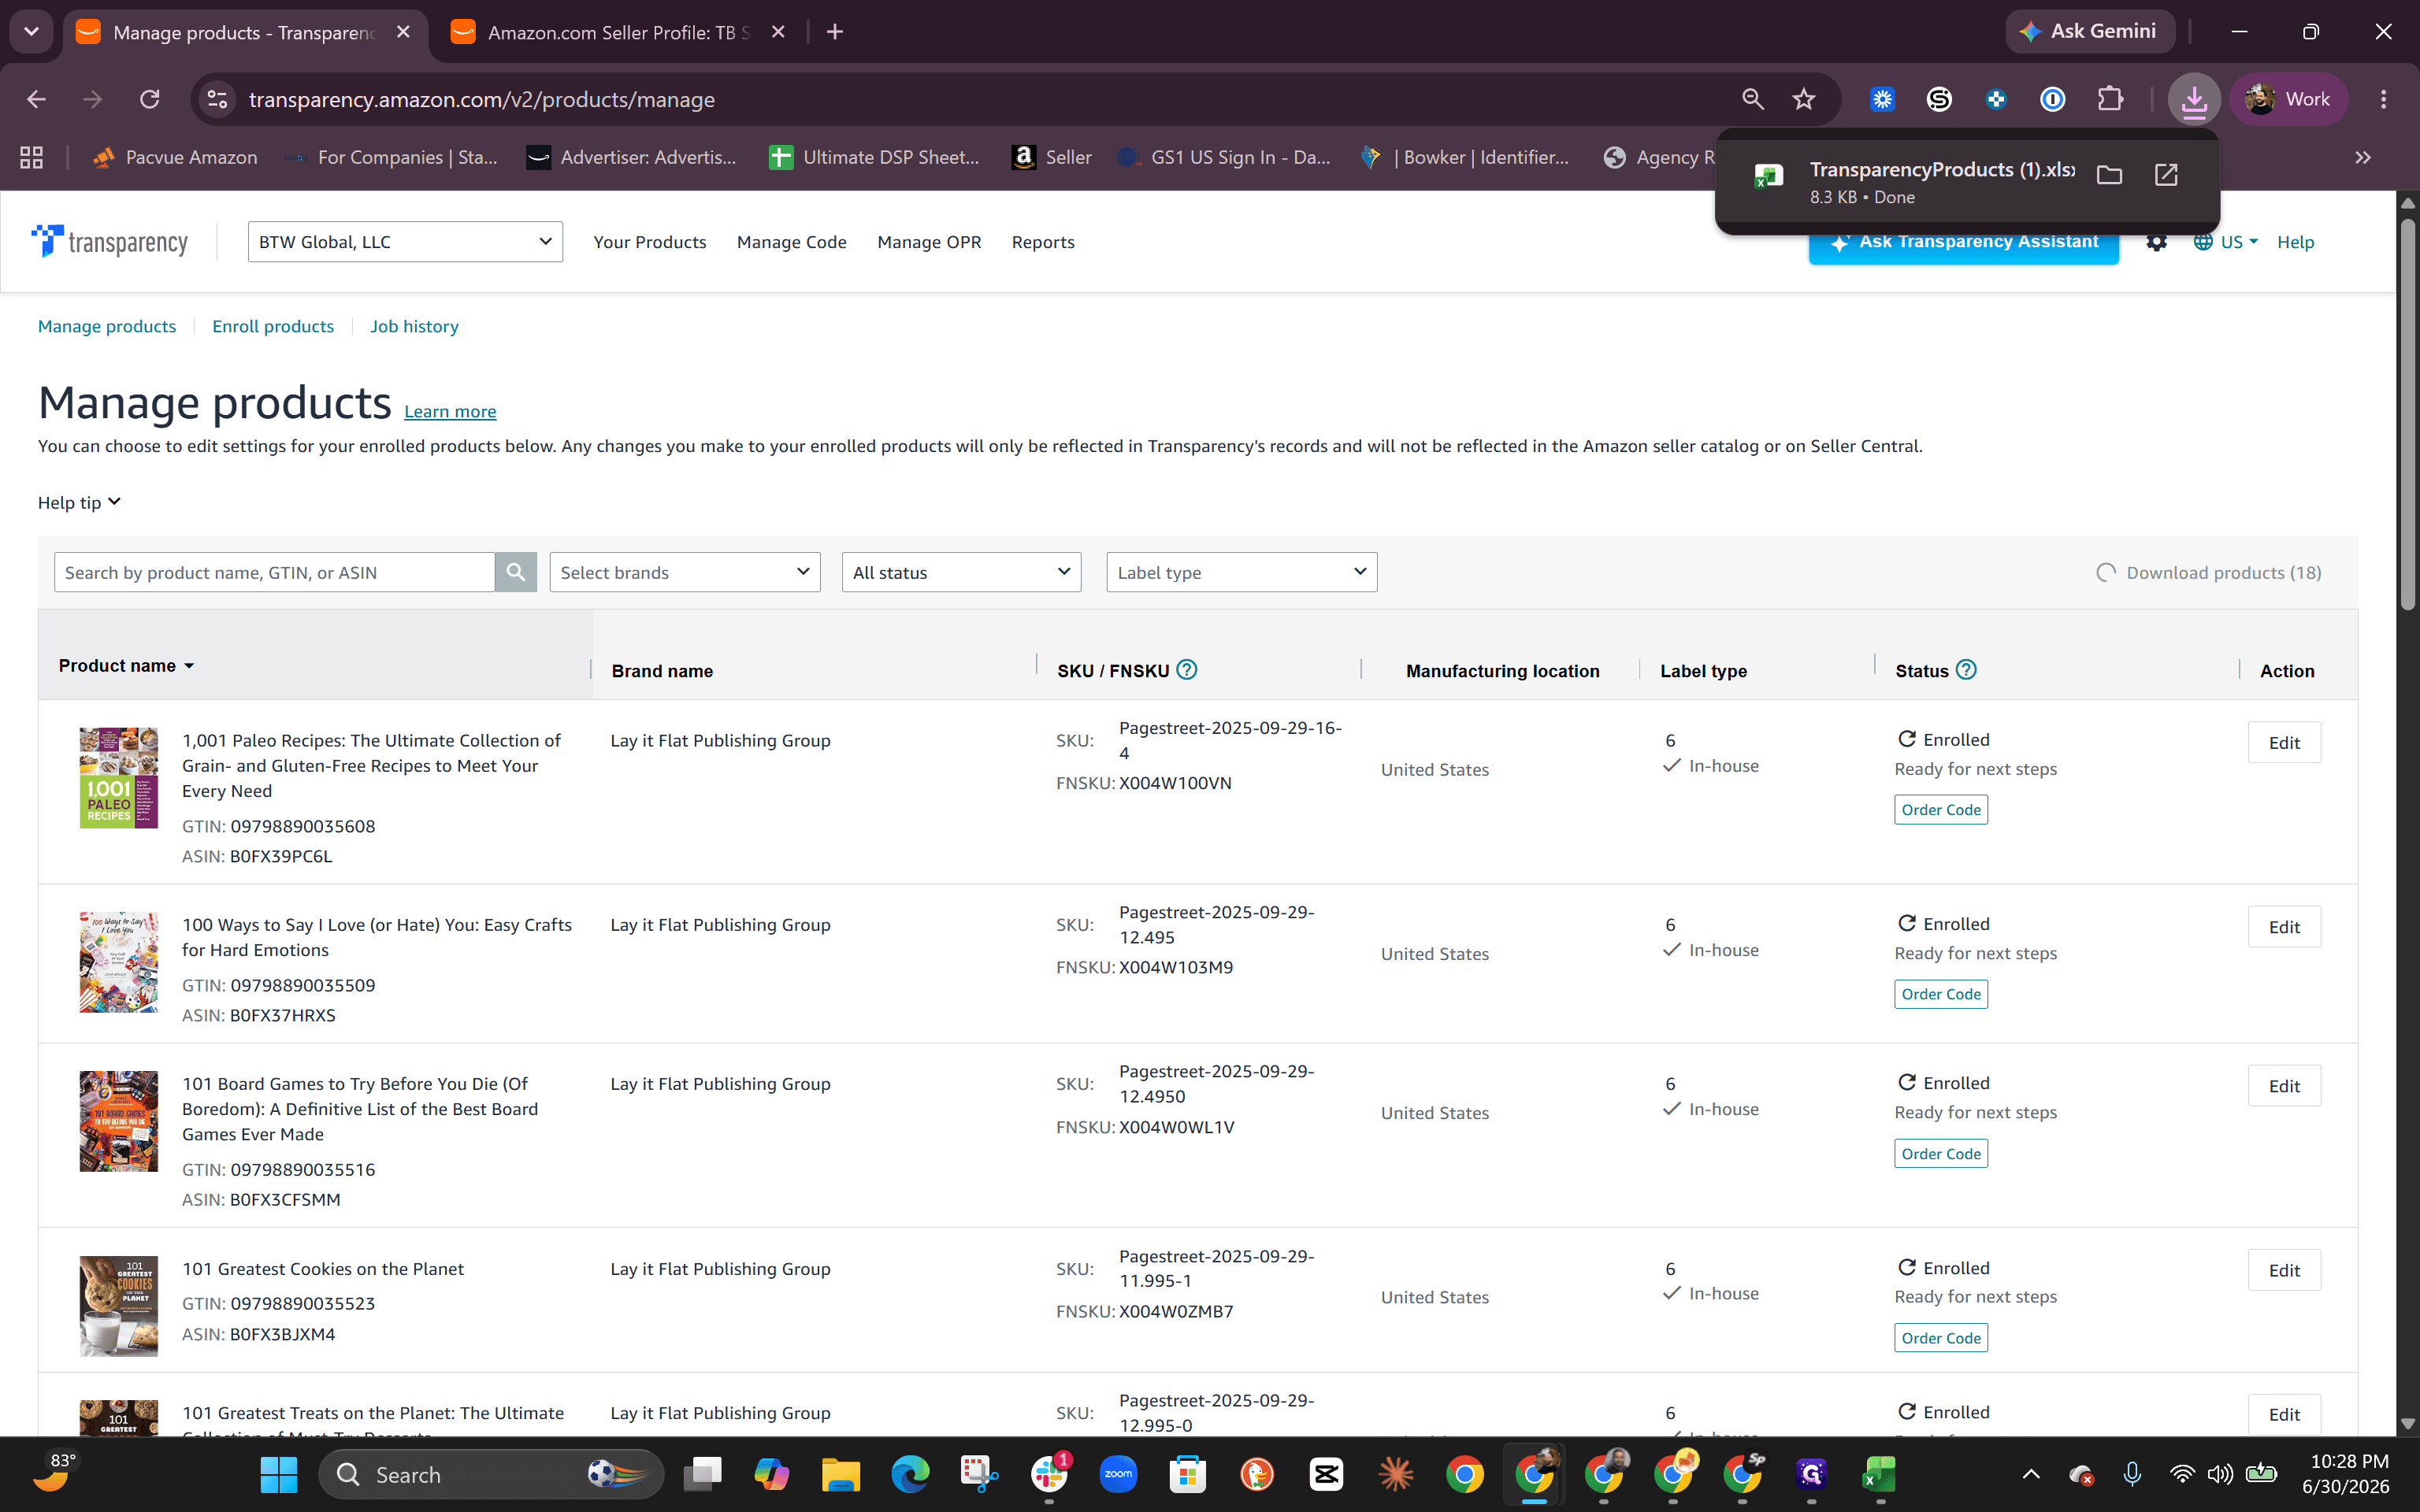Open the All status filter dropdown
Viewport: 2420px width, 1512px height.
[961, 572]
